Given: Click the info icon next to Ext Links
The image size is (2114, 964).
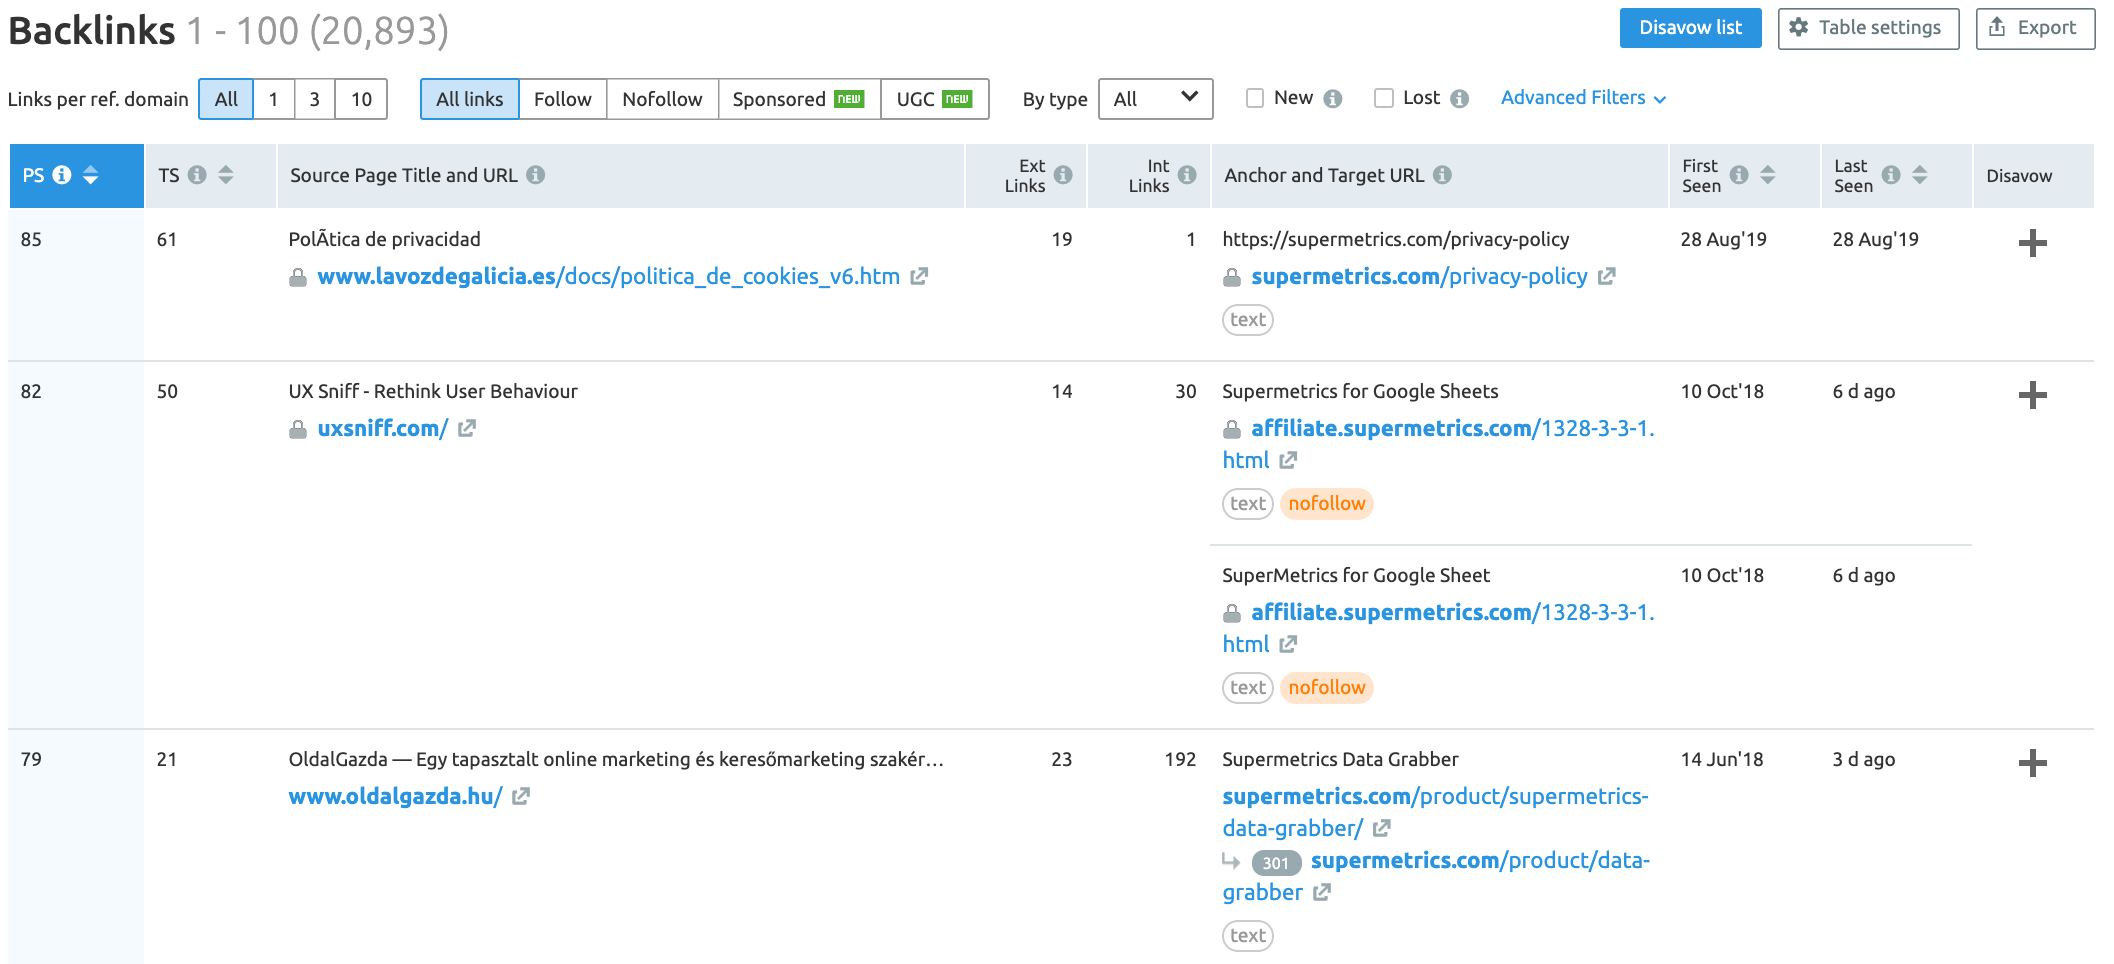Looking at the screenshot, I should [1063, 175].
